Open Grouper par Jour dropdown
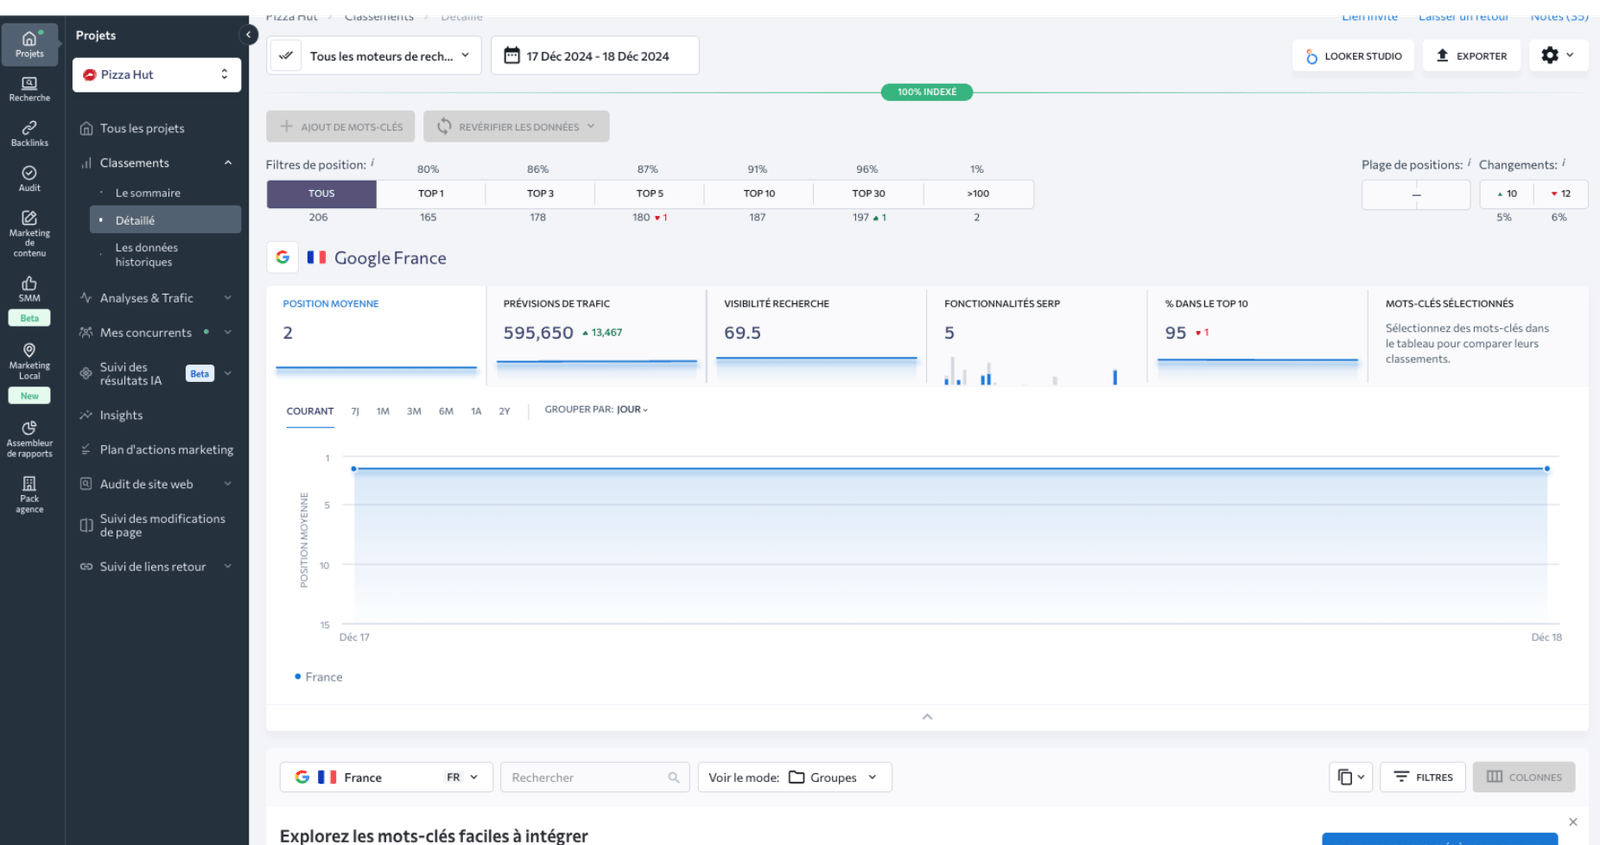1600x845 pixels. tap(596, 410)
